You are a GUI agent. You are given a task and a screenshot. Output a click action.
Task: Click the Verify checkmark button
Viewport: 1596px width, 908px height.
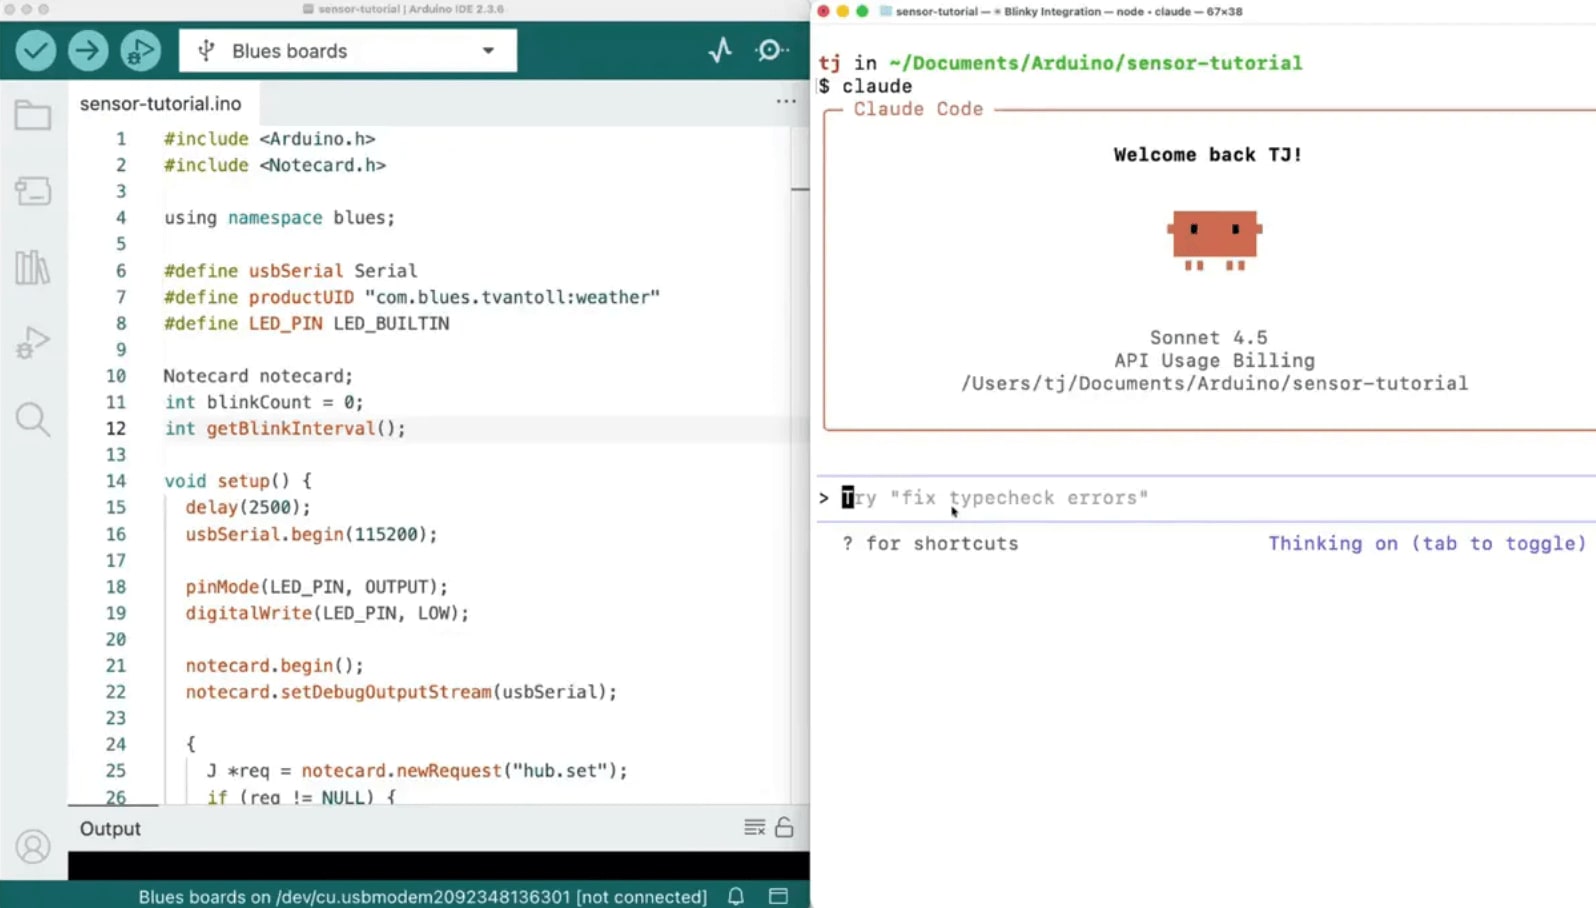tap(36, 50)
